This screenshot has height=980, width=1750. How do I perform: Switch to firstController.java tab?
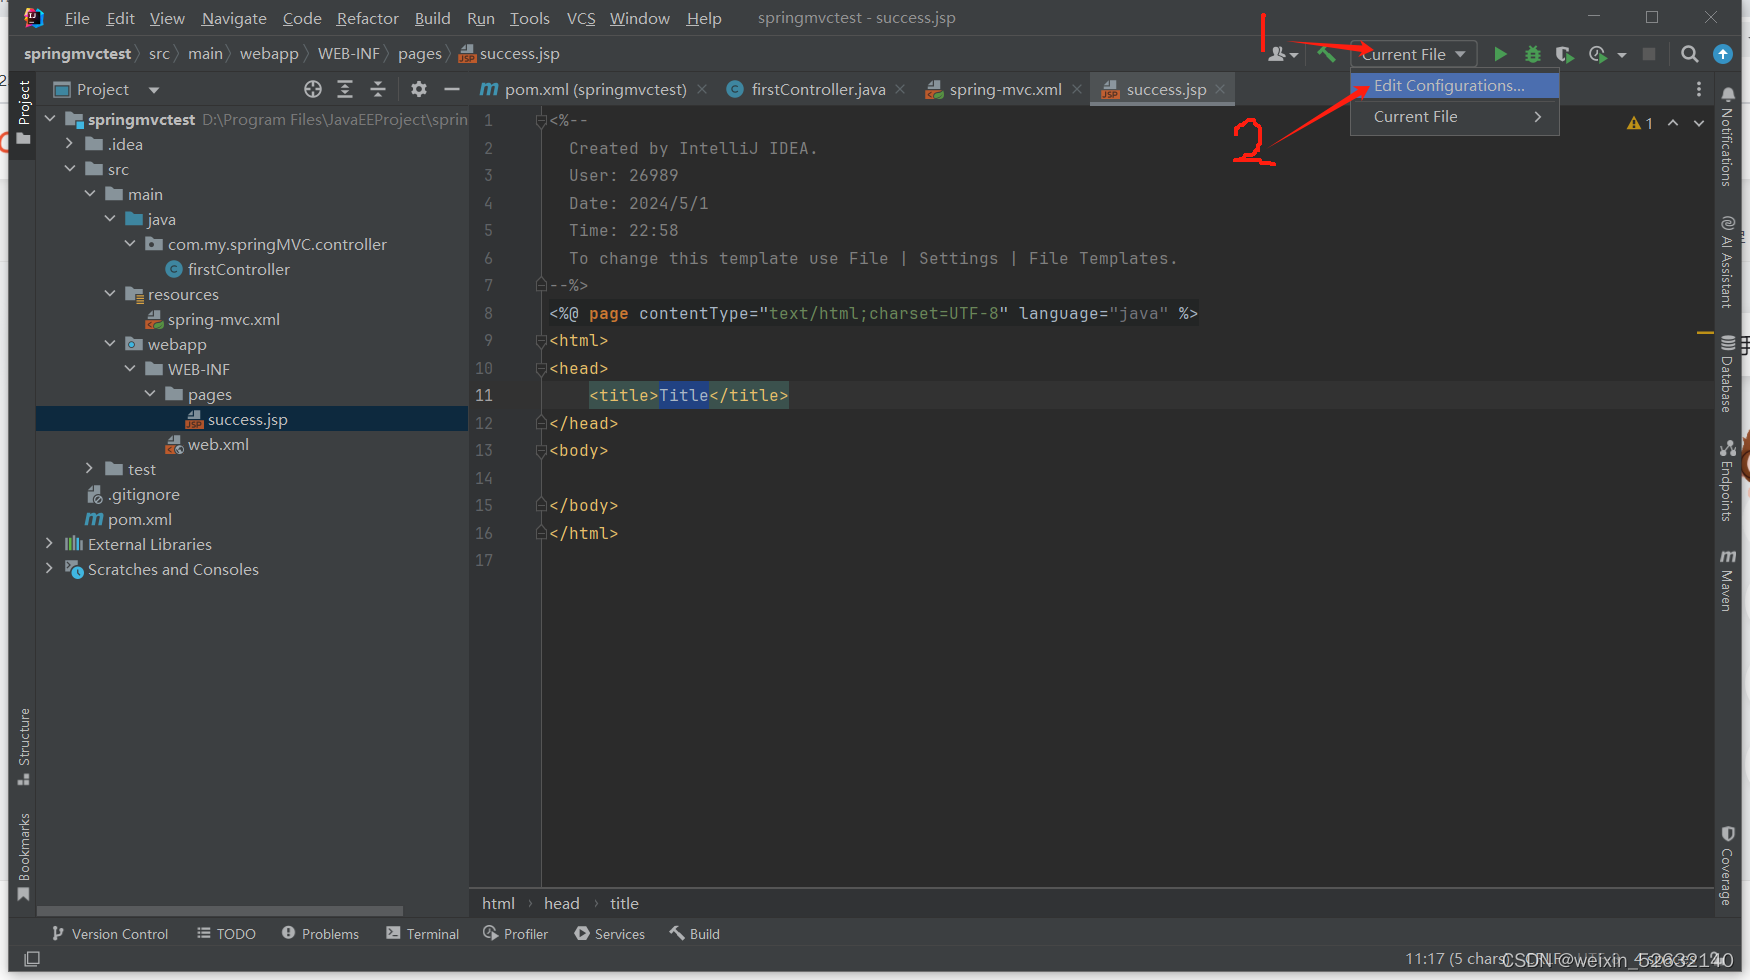coord(817,89)
